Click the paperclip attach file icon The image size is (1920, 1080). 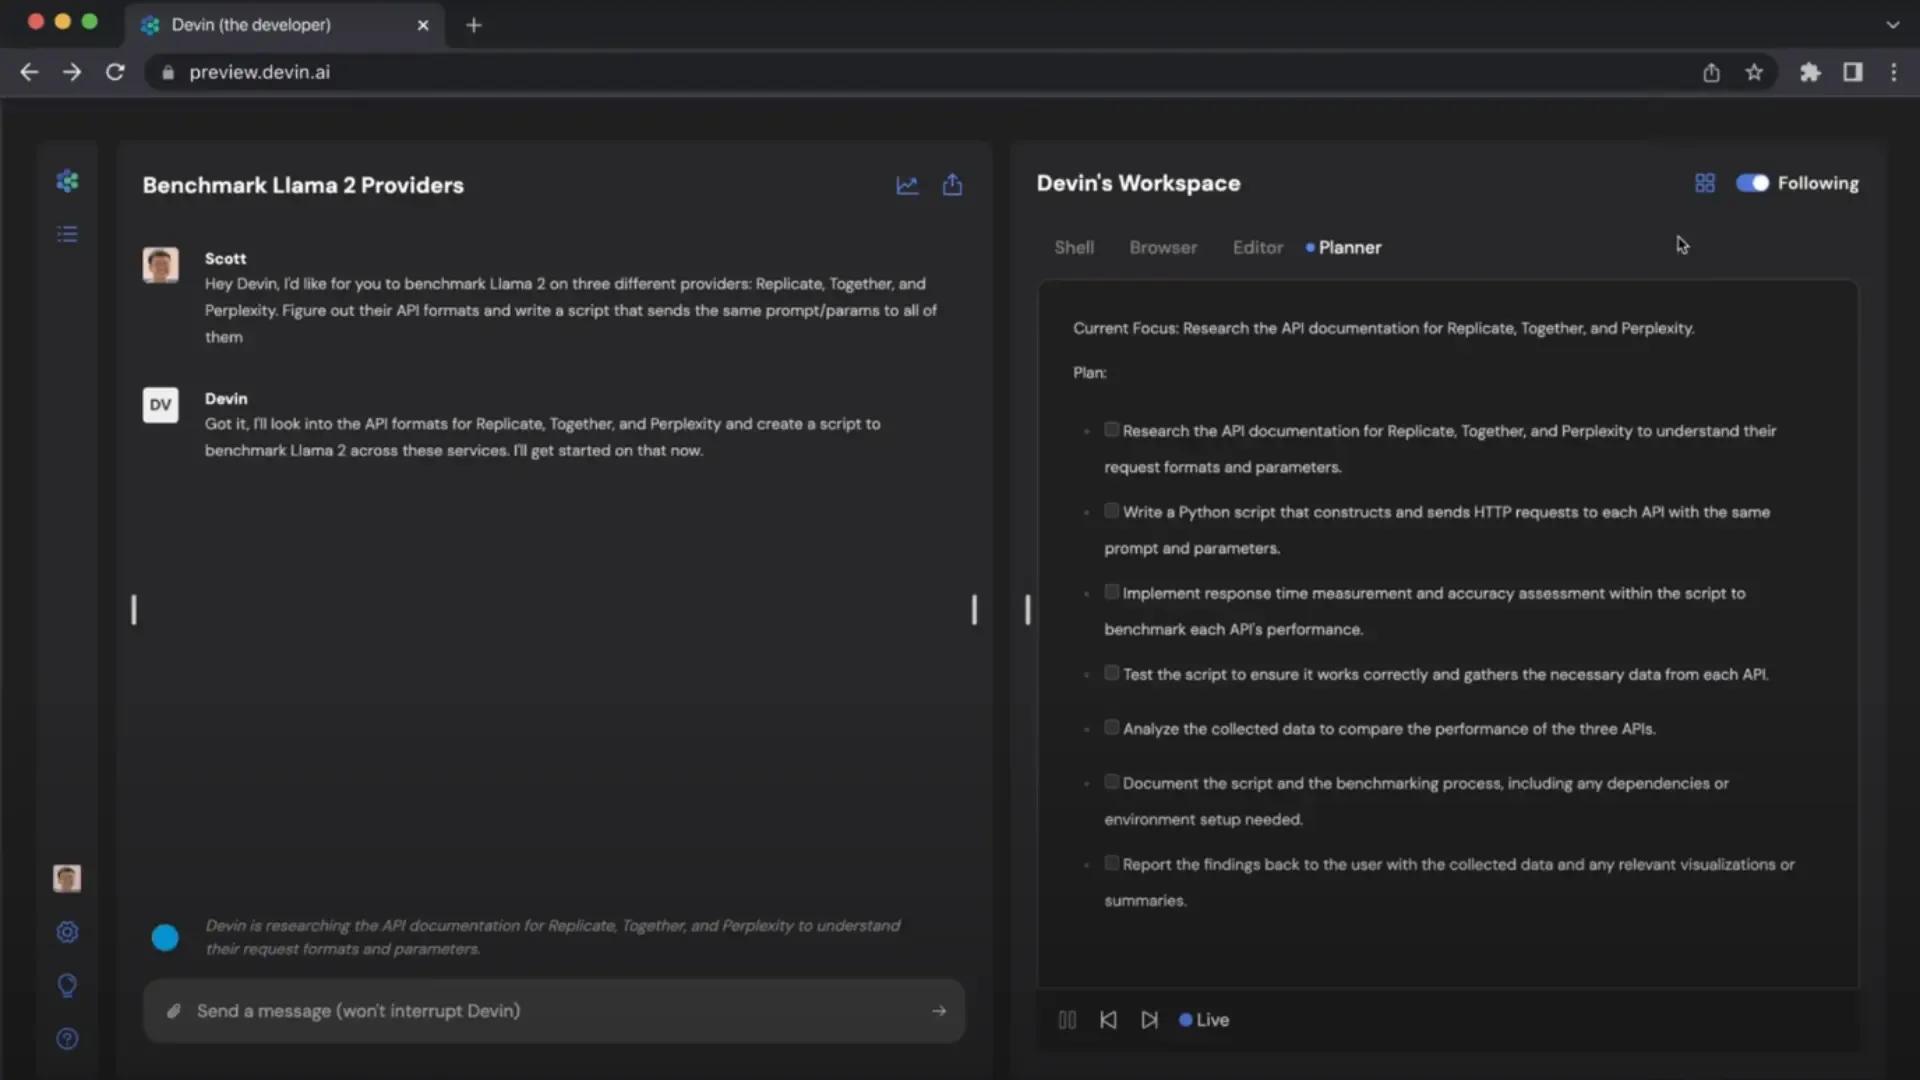[173, 1011]
